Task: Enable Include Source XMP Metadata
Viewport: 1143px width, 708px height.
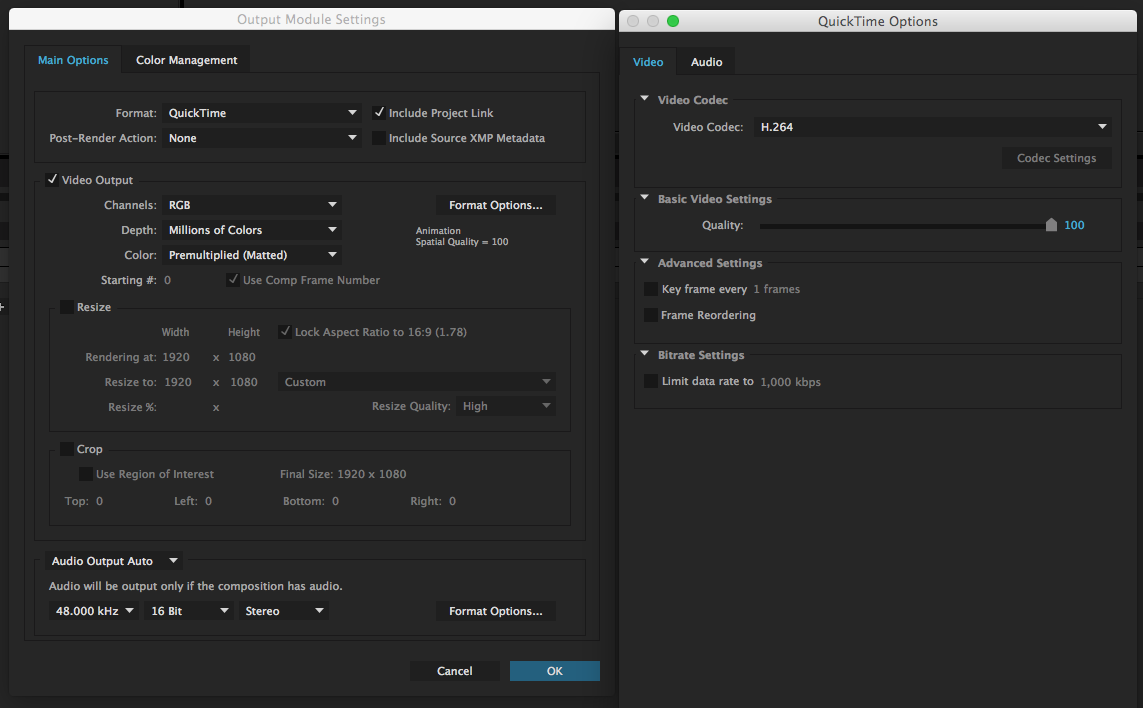Action: click(x=379, y=138)
